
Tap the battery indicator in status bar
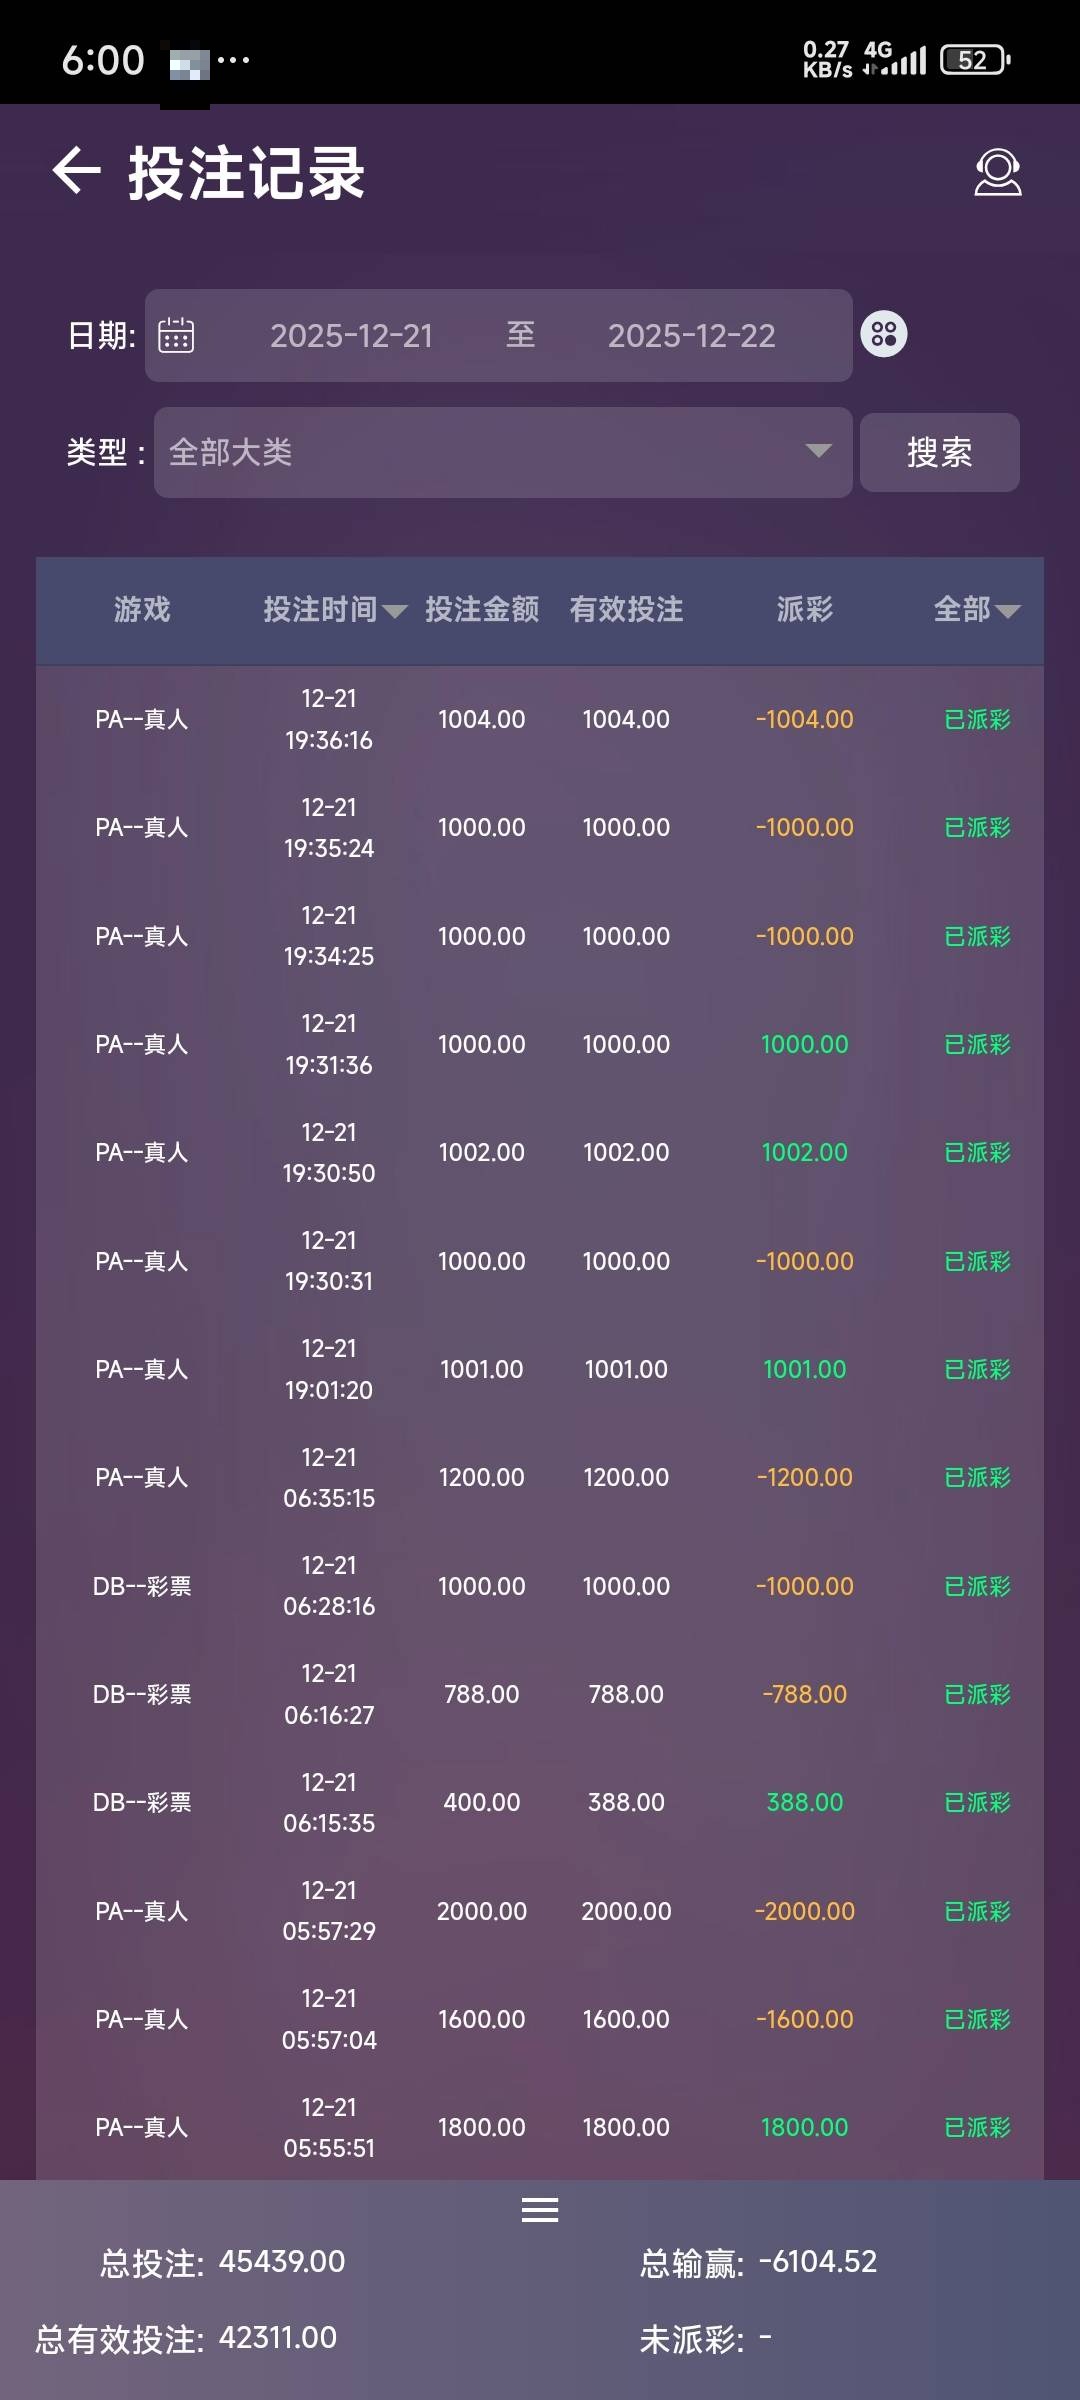974,60
